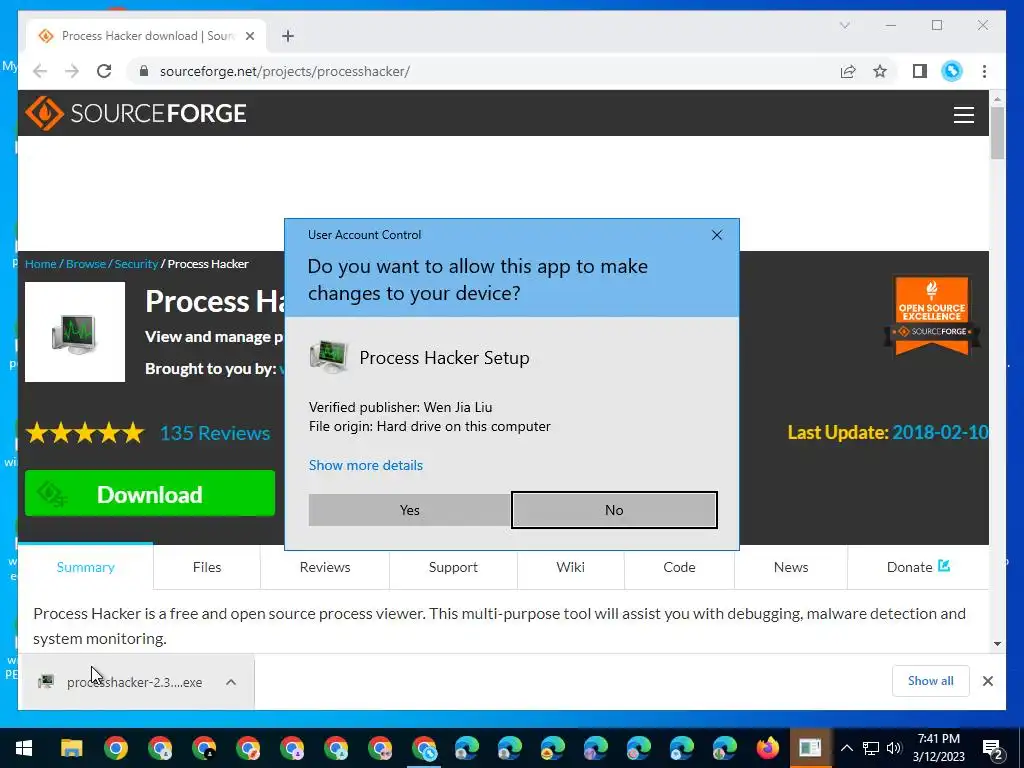This screenshot has height=768, width=1024.
Task: Click the Process Hacker project thumbnail
Action: point(75,332)
